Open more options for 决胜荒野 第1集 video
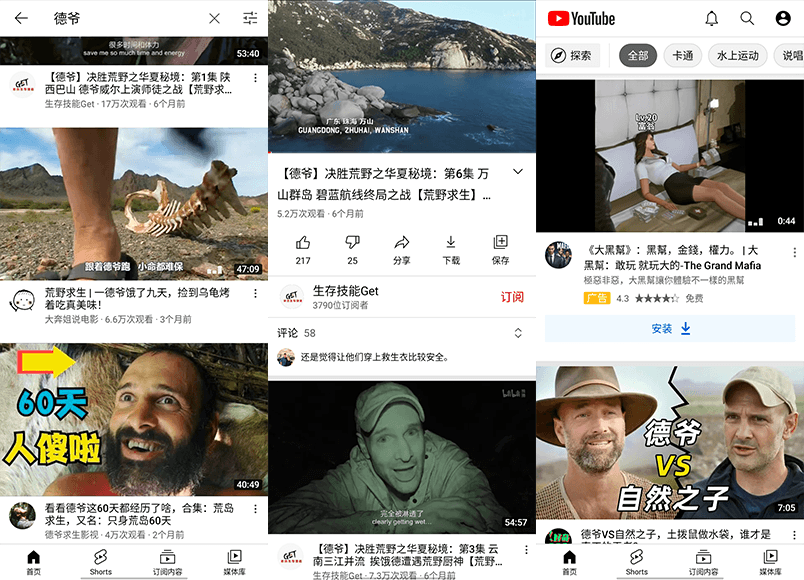Viewport: 804px width, 580px height. (255, 78)
